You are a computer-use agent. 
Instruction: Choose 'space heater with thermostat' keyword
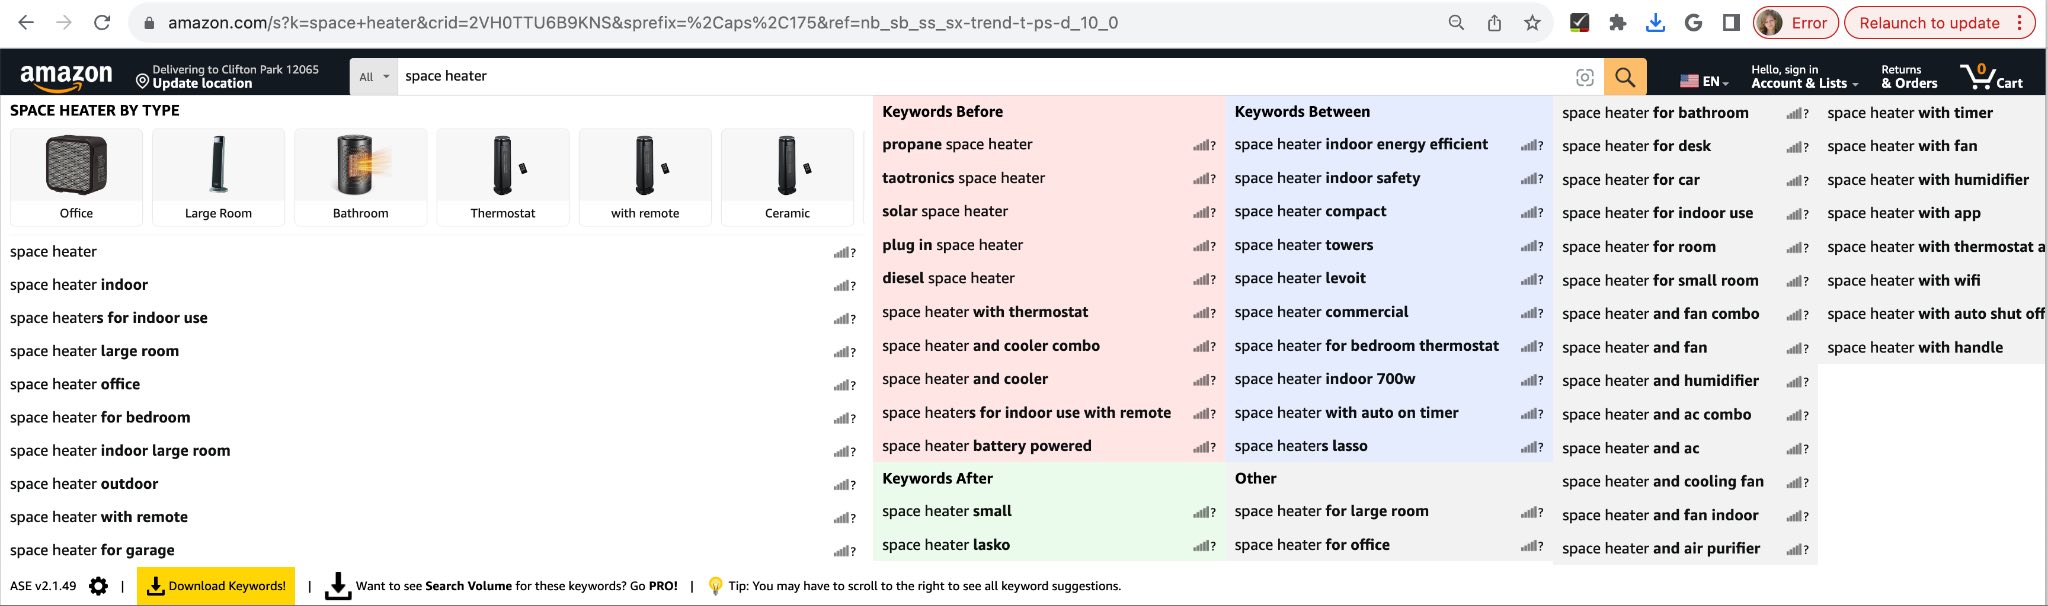985,312
